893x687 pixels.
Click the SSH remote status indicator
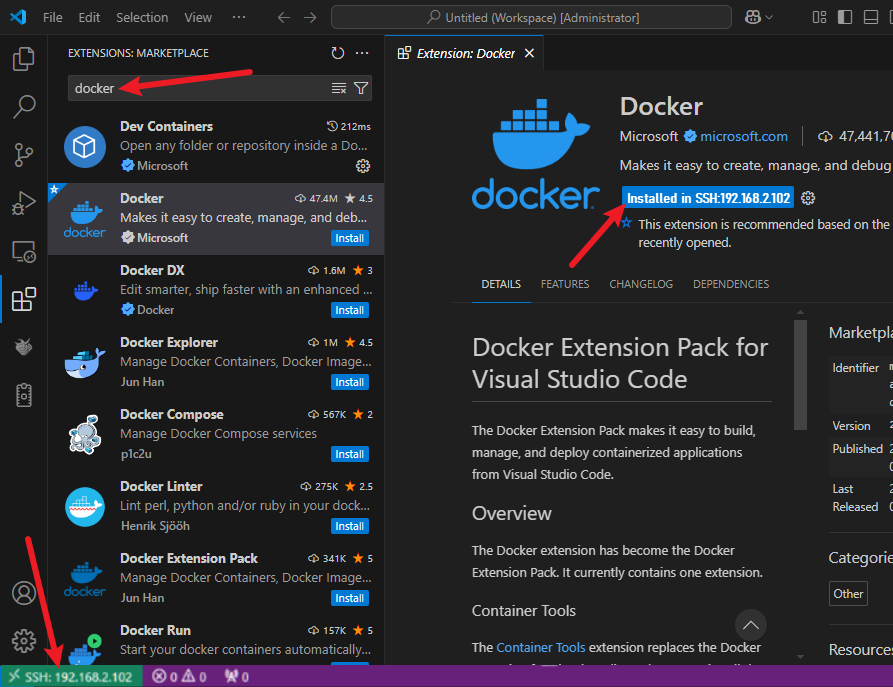[x=71, y=677]
